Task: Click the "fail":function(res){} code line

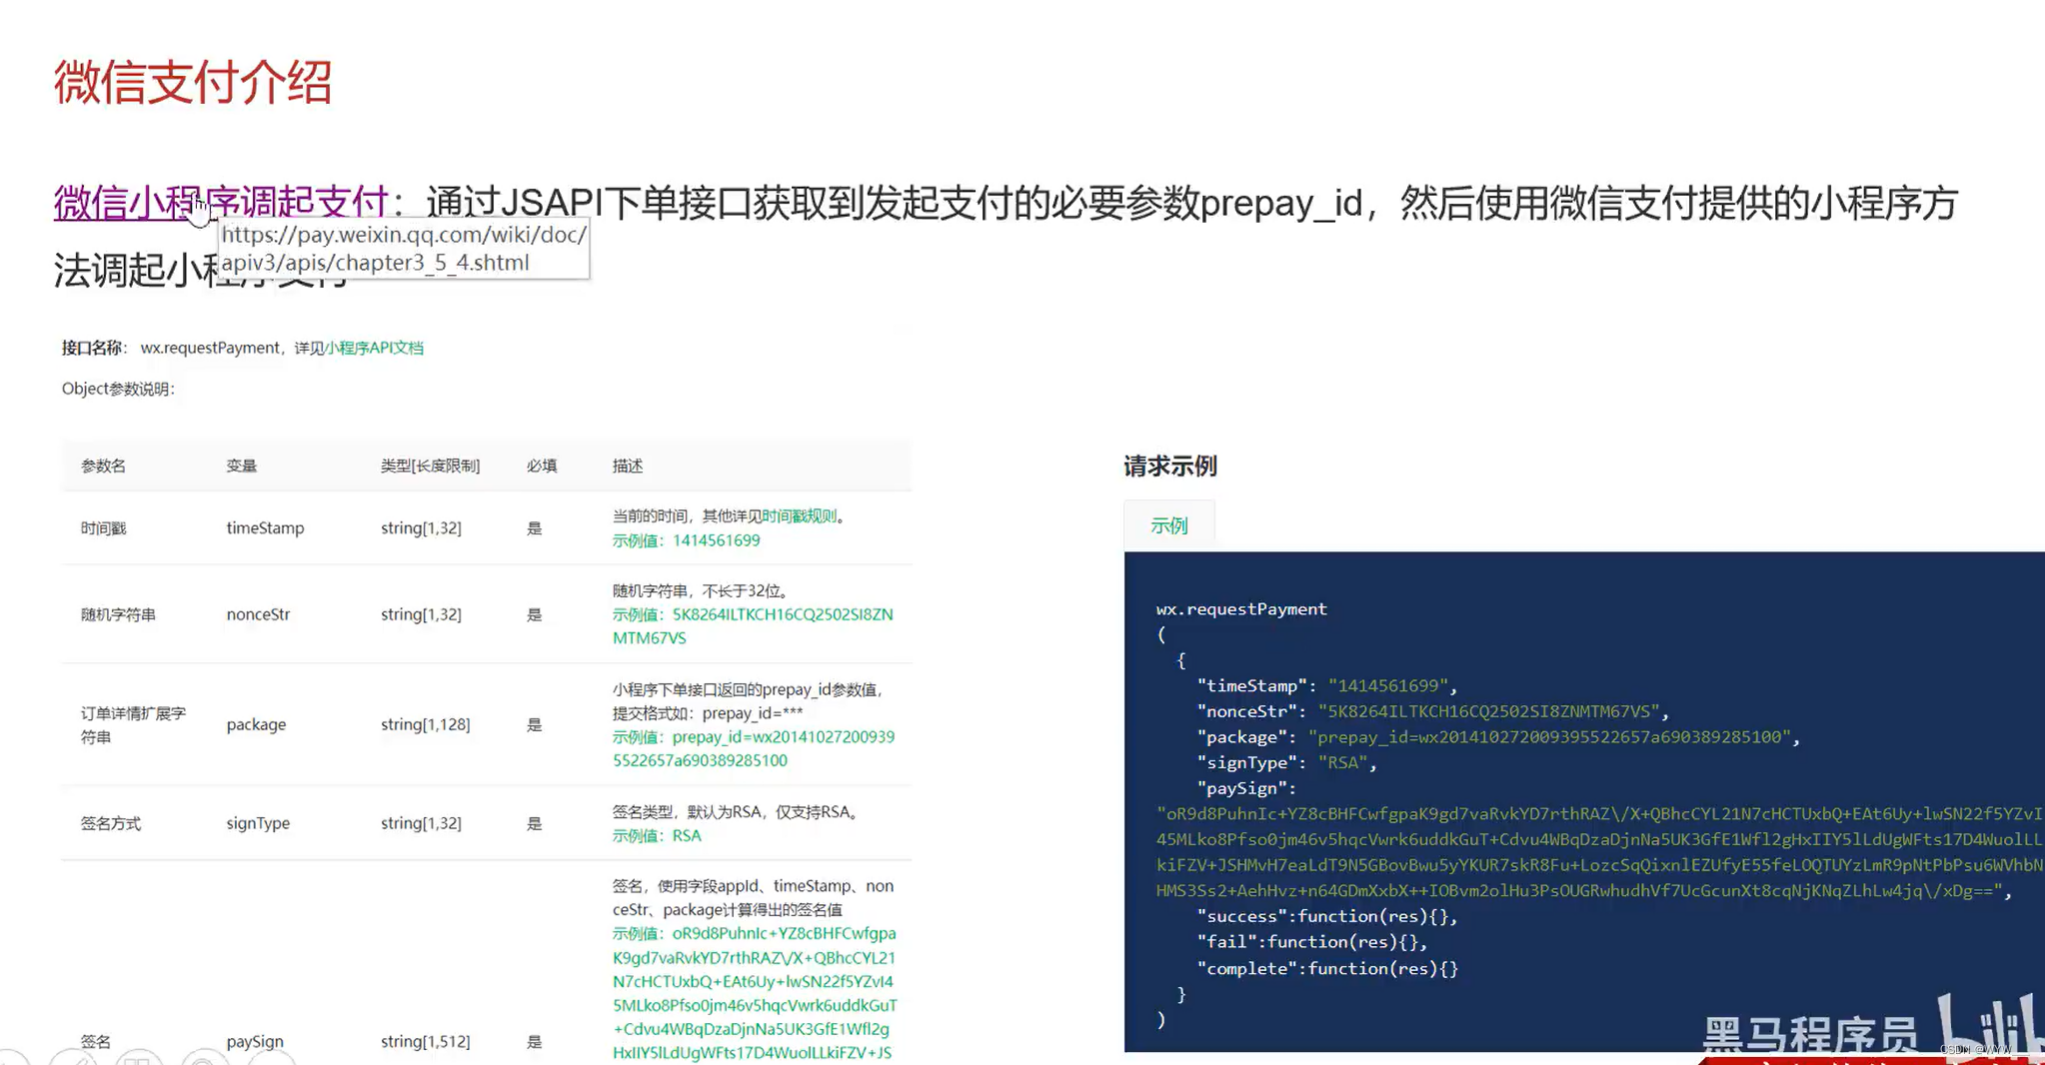Action: point(1312,942)
